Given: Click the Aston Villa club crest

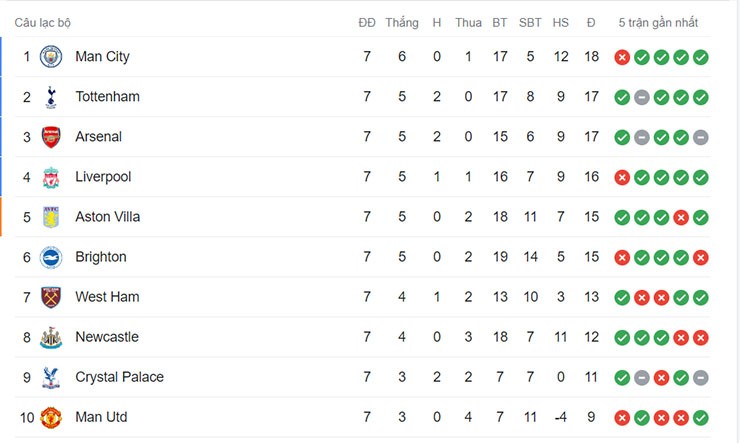Looking at the screenshot, I should pos(51,217).
